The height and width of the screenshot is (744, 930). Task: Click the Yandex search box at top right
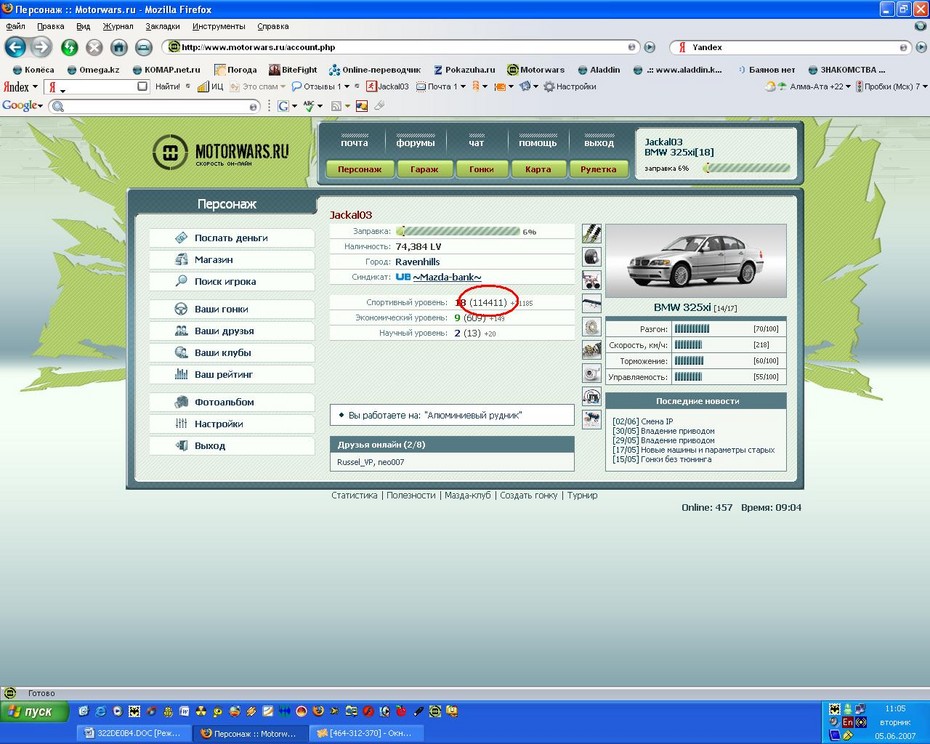790,47
